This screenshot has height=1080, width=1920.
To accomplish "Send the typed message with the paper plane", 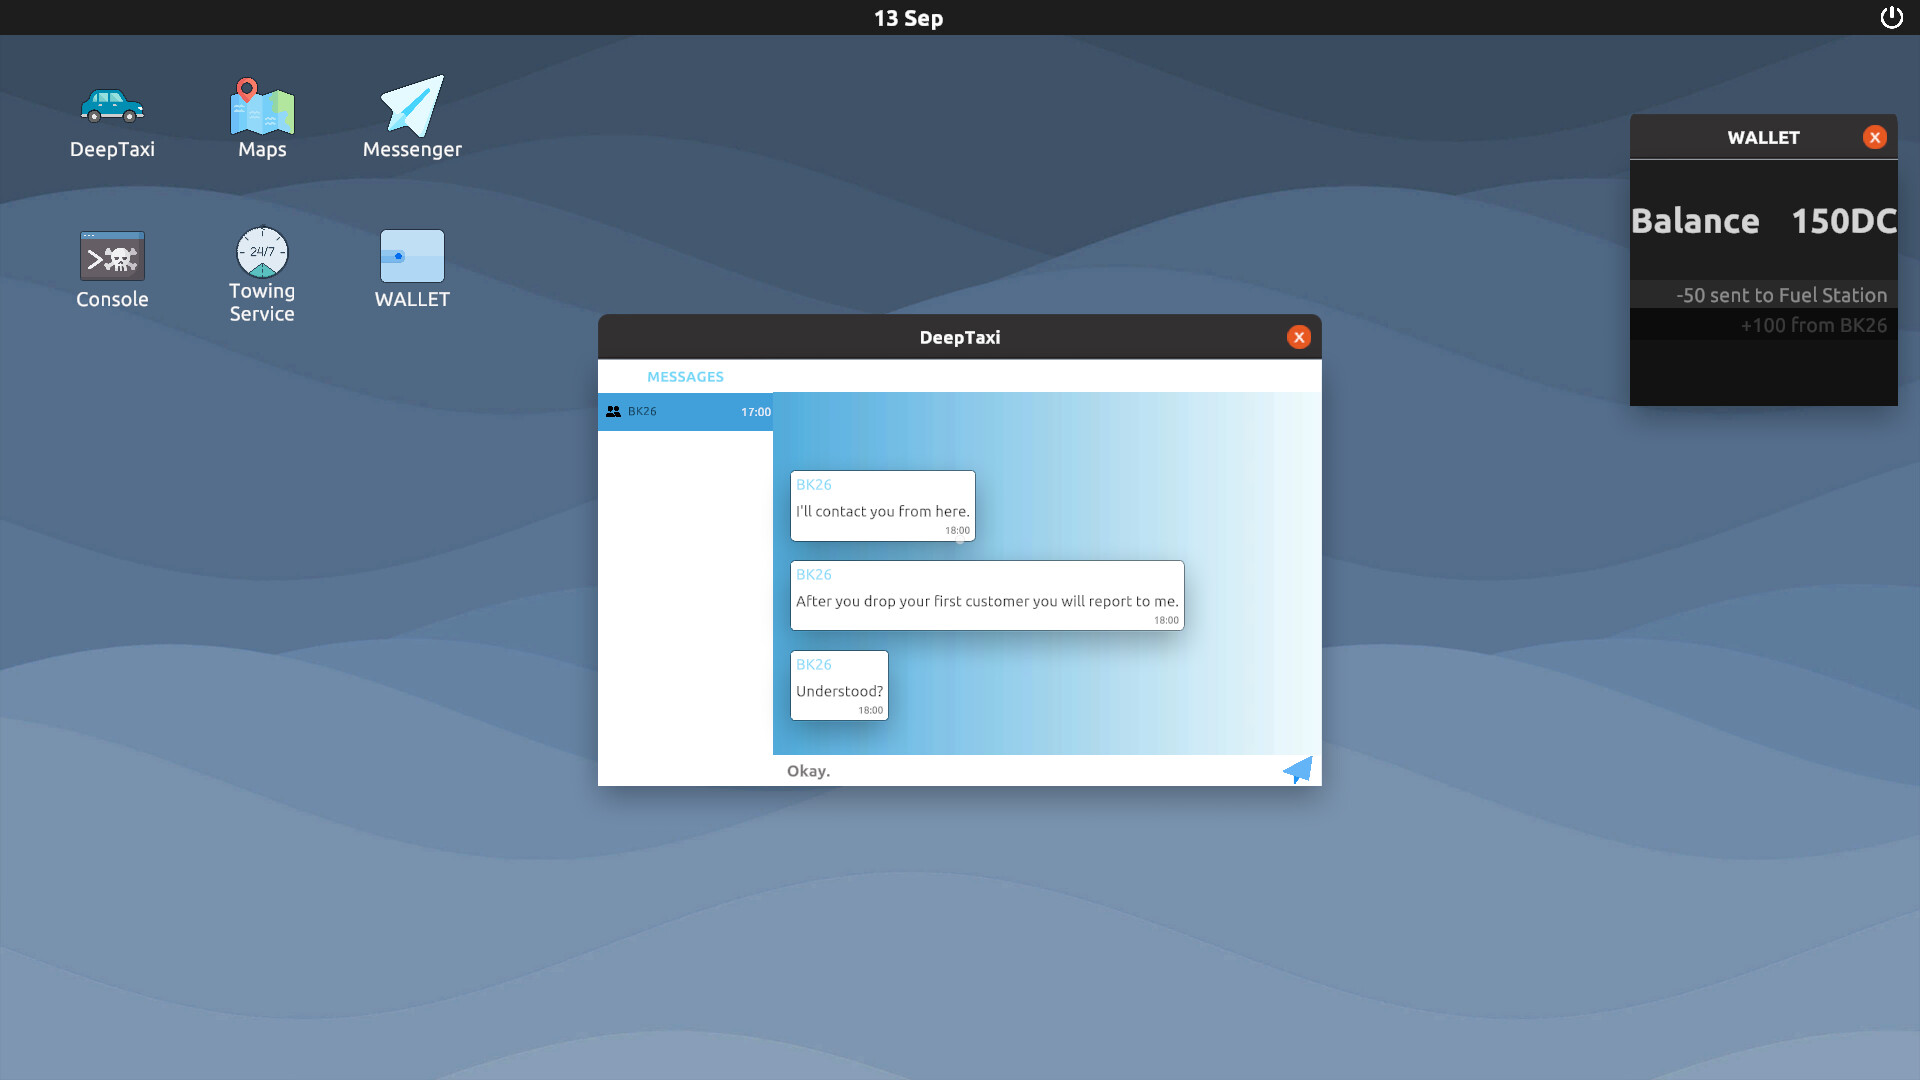I will [1297, 770].
